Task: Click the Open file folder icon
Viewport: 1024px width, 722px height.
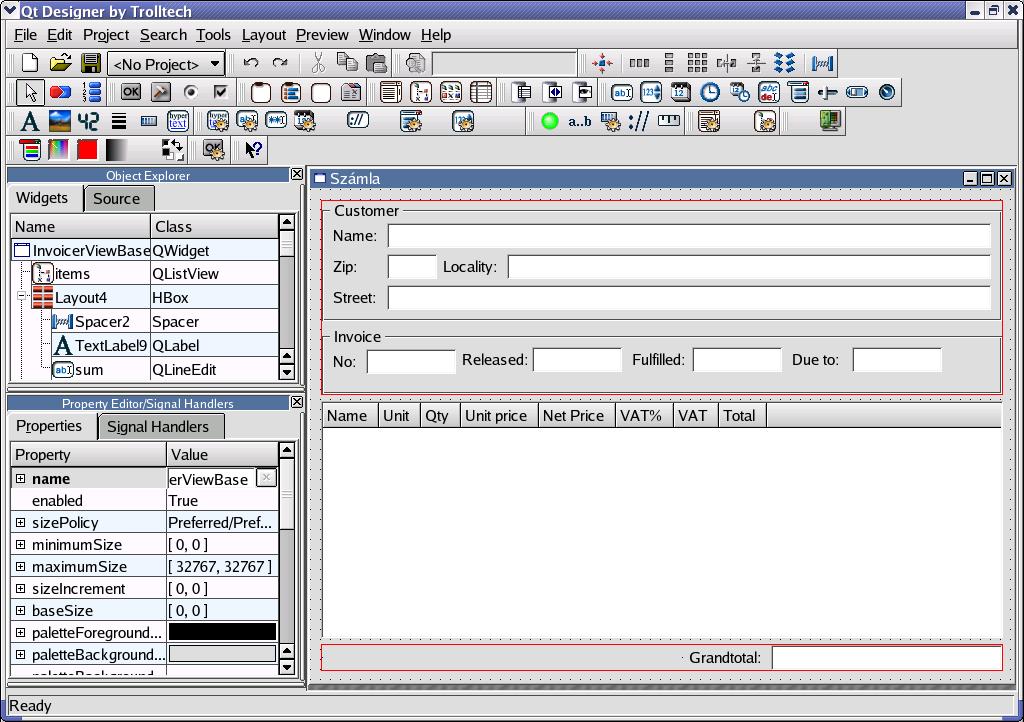Action: coord(60,63)
